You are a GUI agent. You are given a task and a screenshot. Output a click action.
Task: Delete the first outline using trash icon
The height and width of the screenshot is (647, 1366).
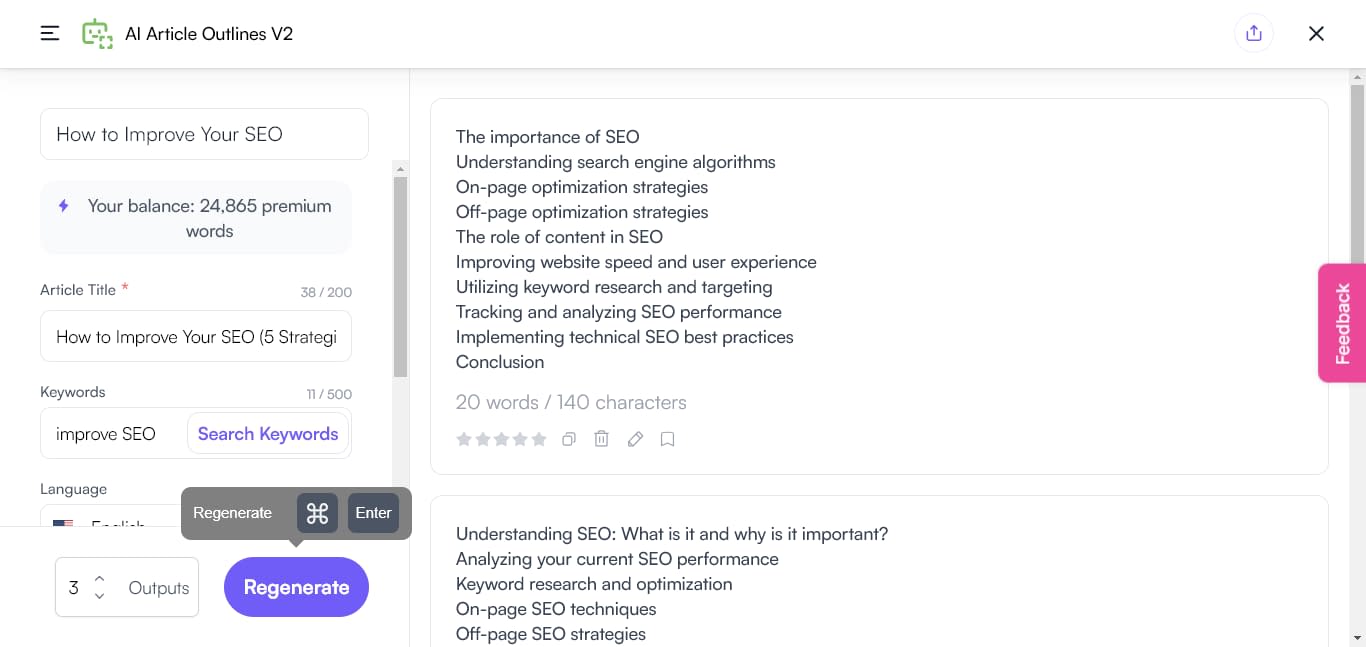coord(601,439)
